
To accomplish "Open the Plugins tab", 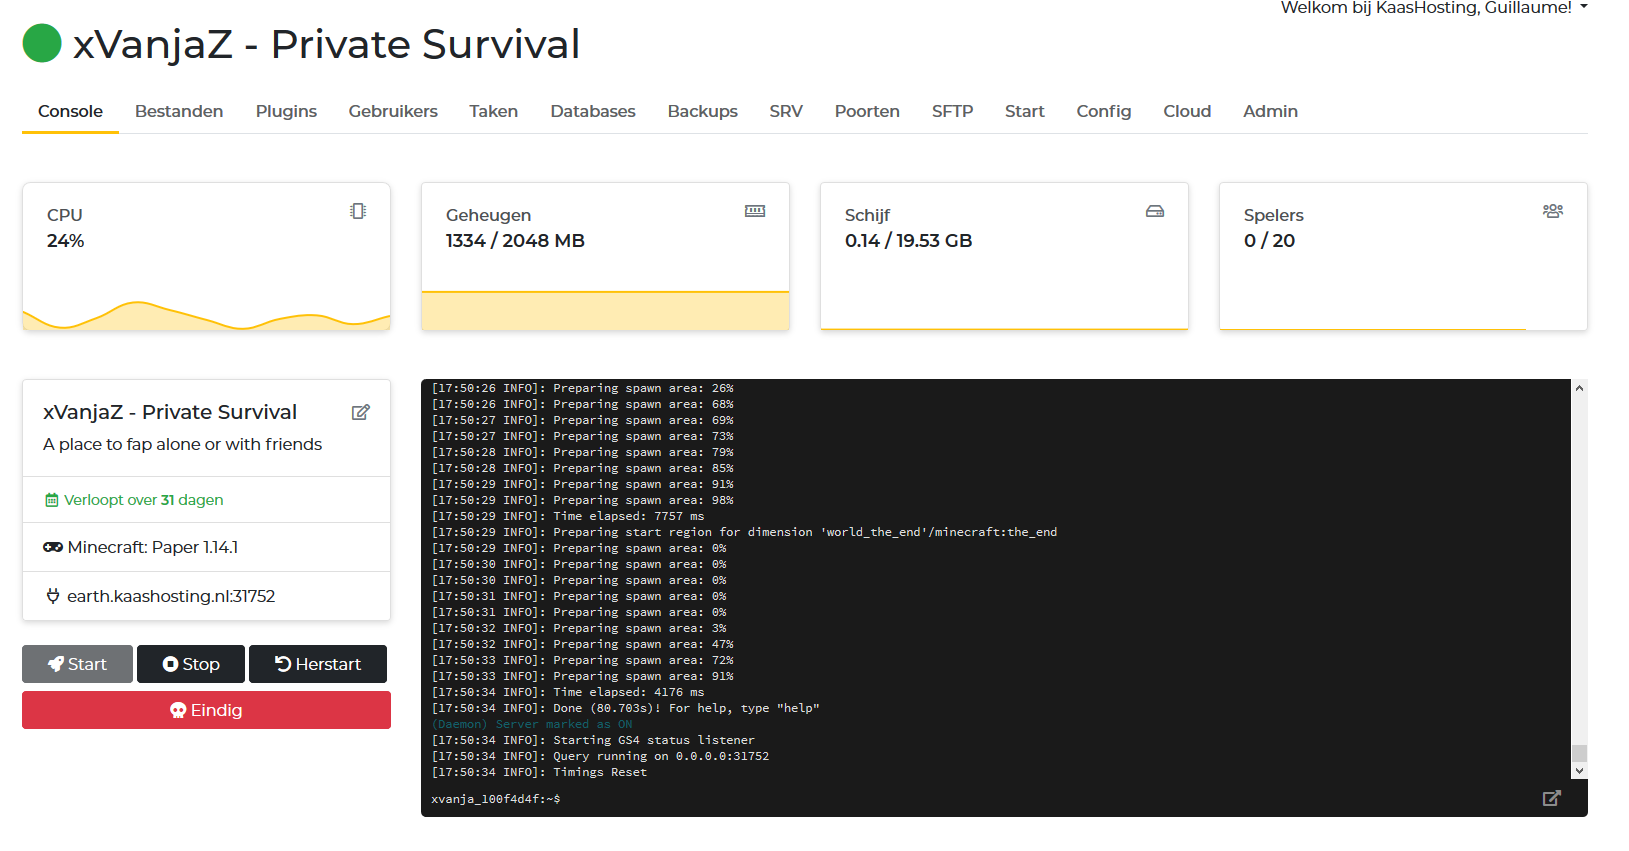I will (286, 111).
